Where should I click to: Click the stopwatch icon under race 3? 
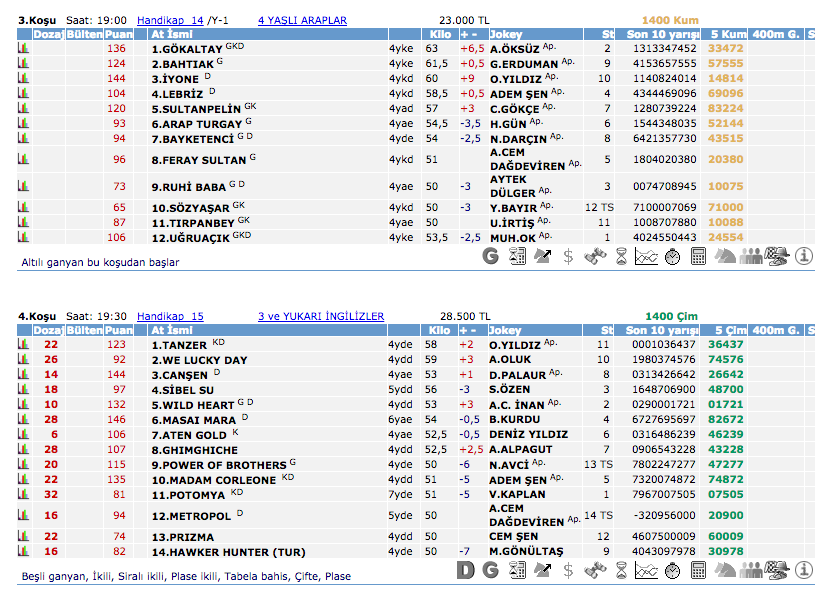coord(672,257)
